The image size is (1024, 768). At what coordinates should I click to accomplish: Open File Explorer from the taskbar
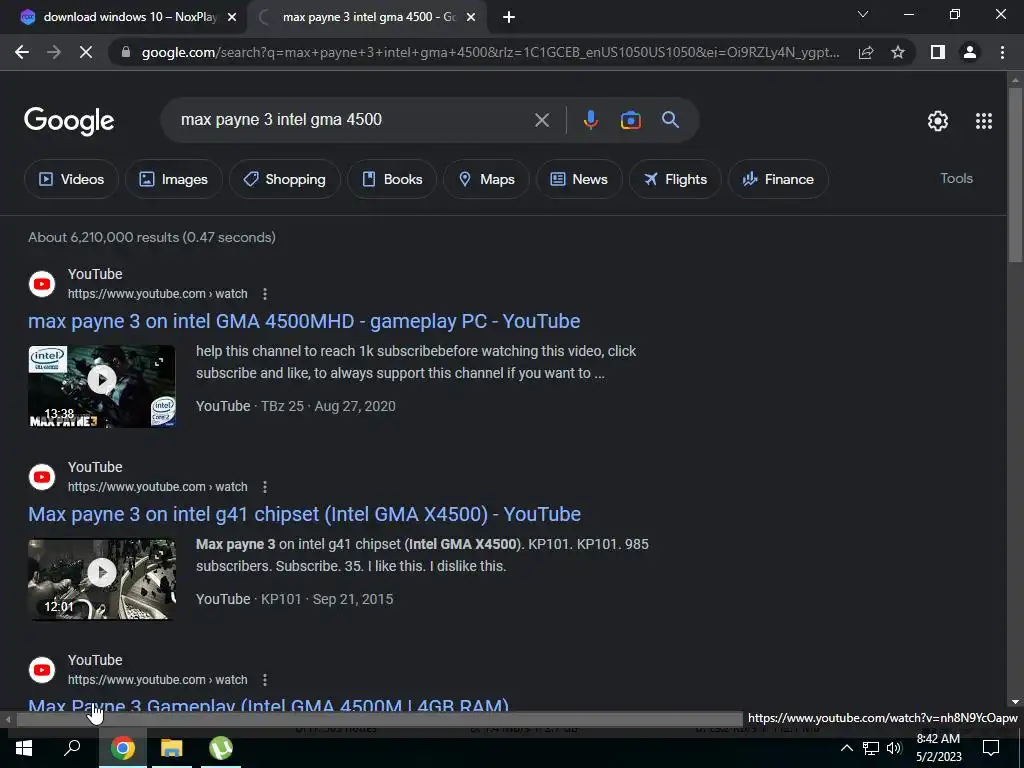click(171, 748)
